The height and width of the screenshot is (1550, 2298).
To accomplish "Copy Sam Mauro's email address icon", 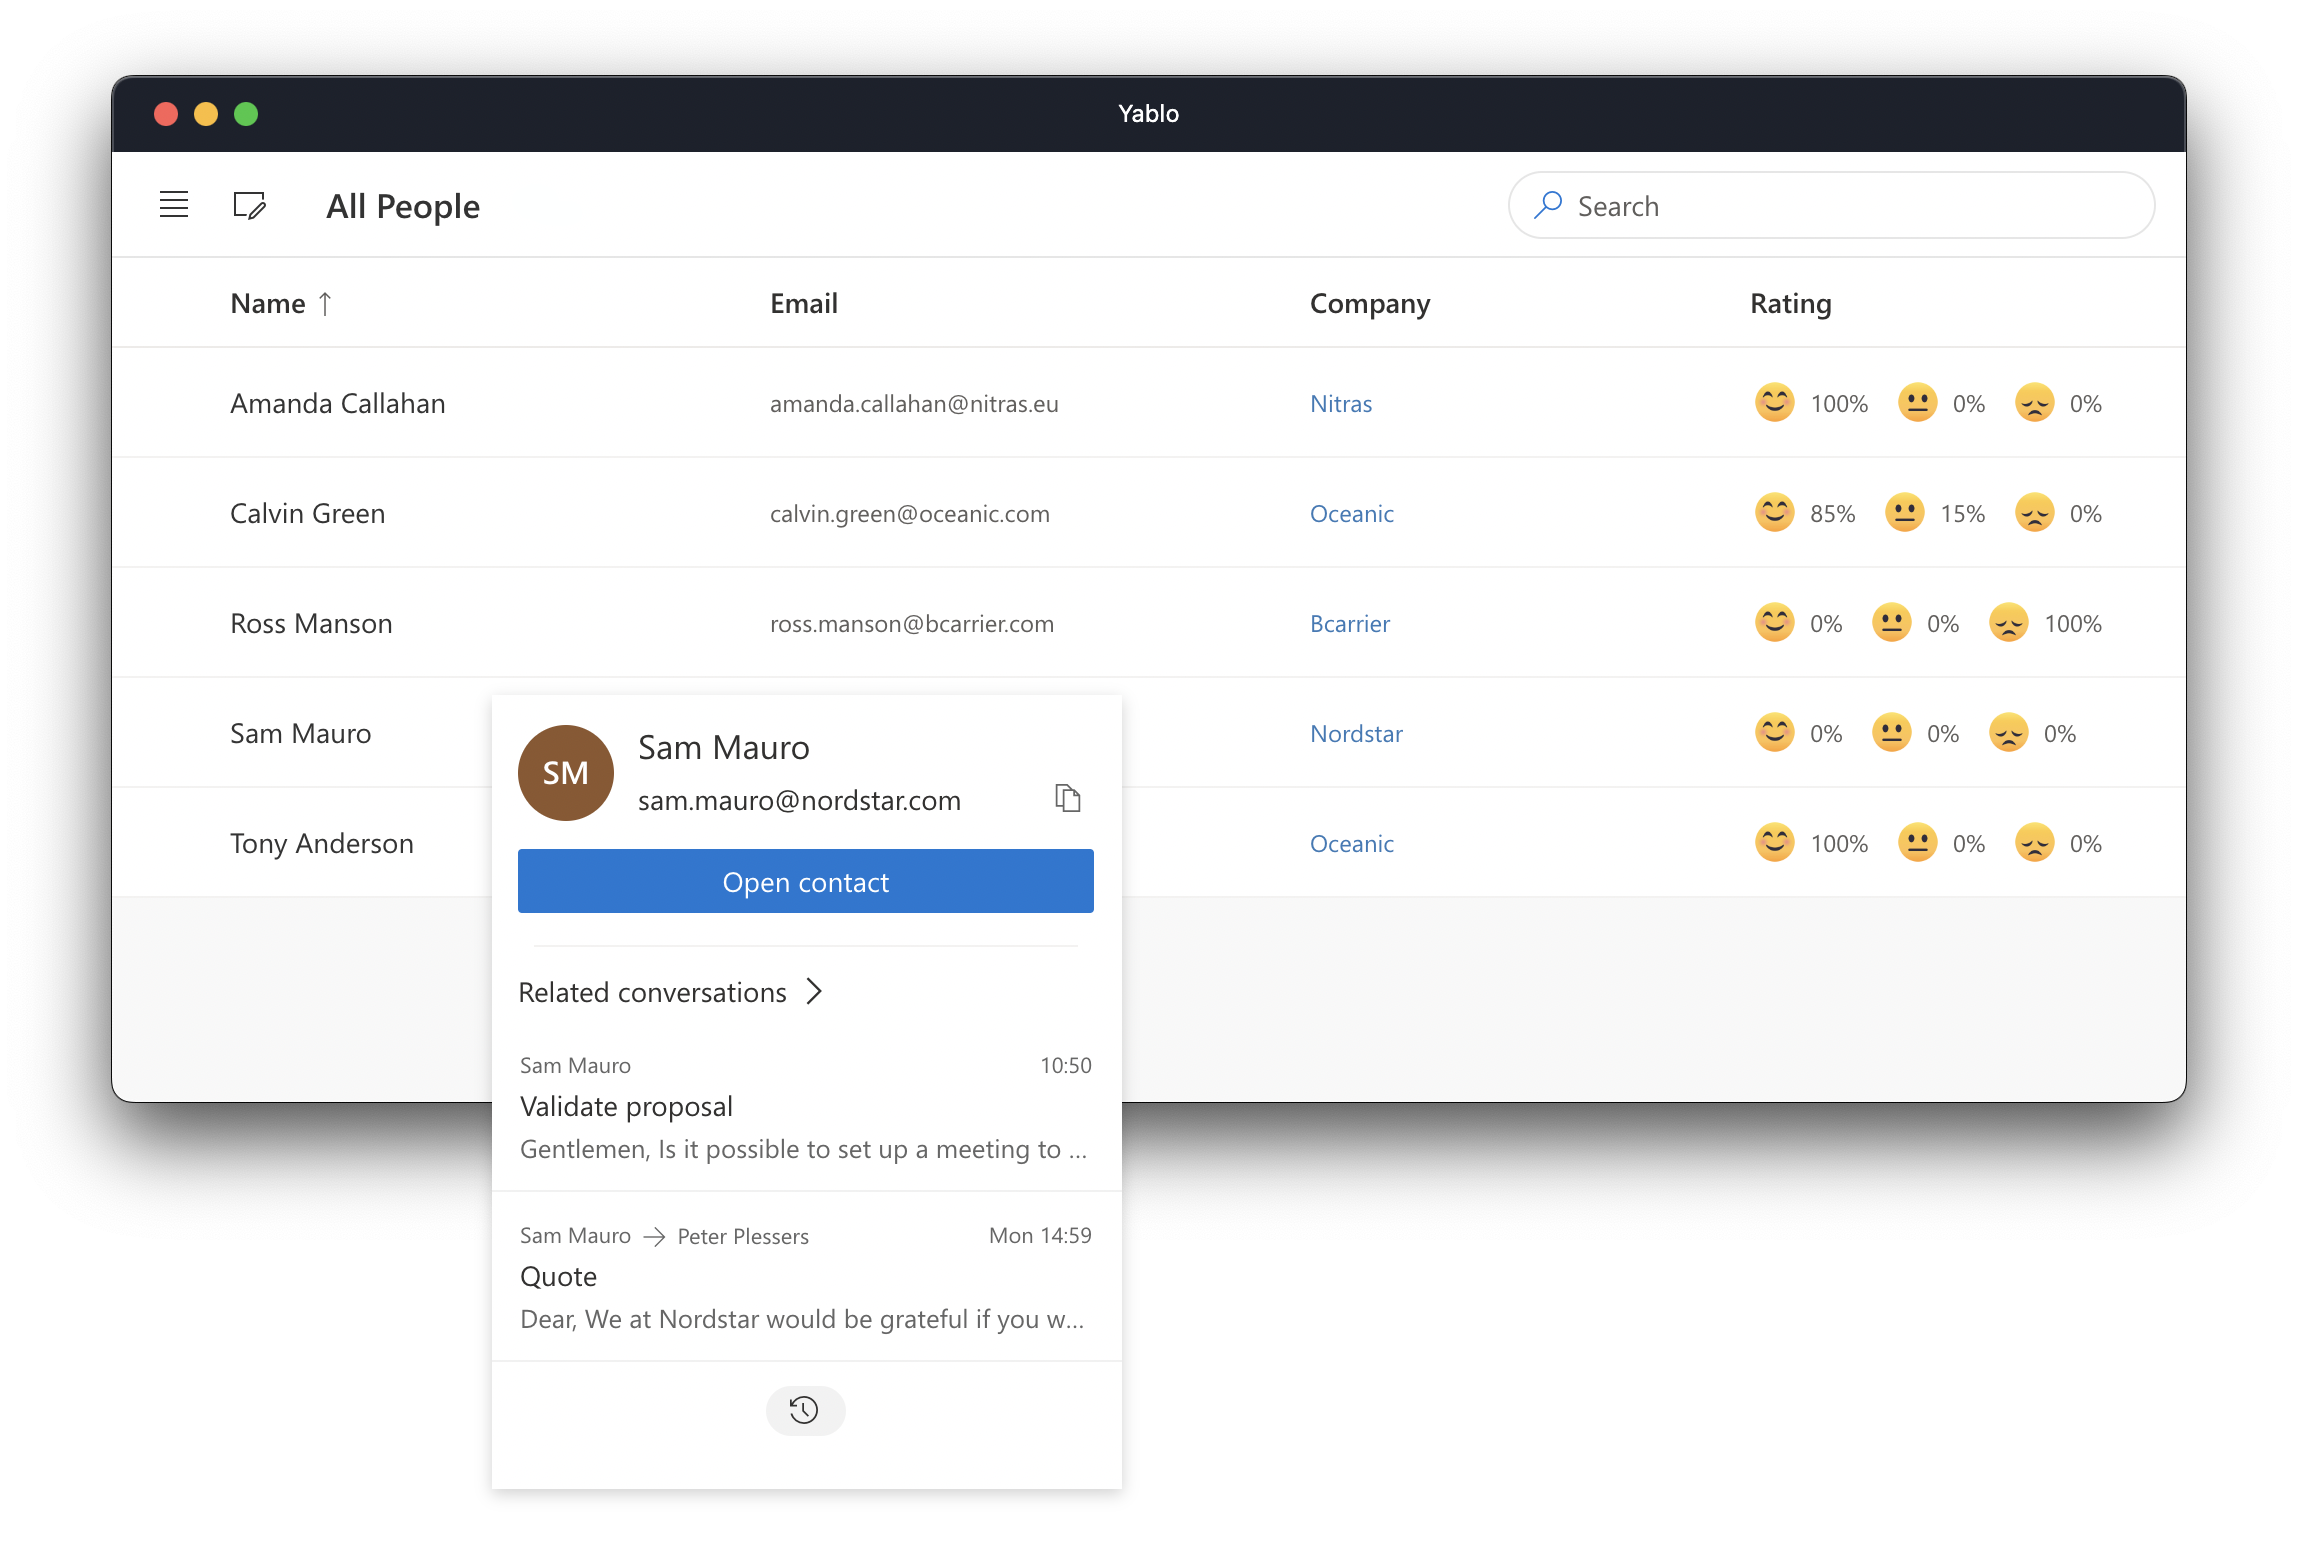I will [x=1068, y=798].
